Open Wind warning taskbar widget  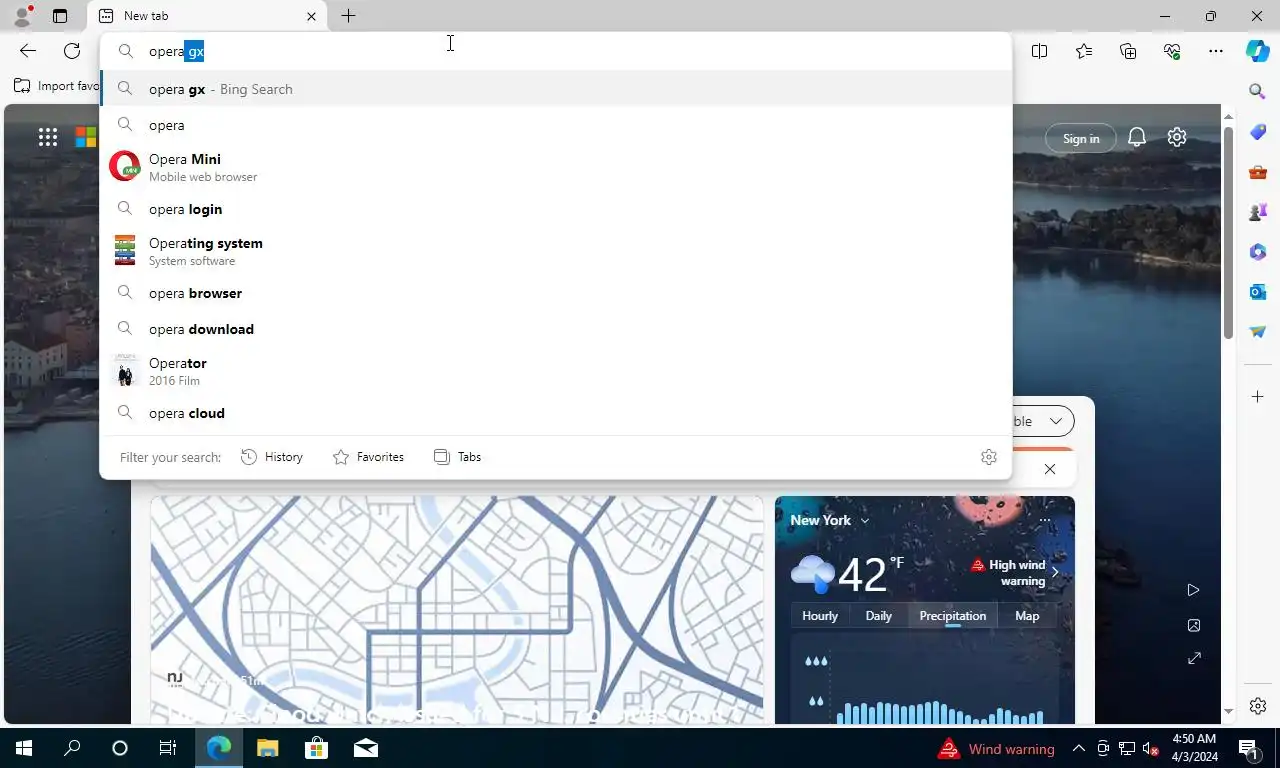point(996,749)
